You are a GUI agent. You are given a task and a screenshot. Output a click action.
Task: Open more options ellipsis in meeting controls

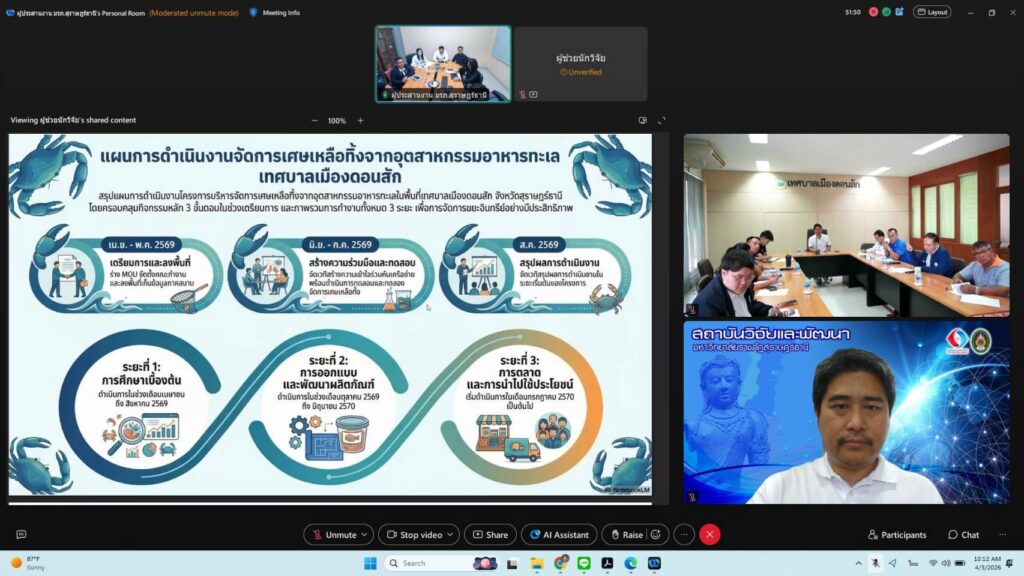pos(684,535)
